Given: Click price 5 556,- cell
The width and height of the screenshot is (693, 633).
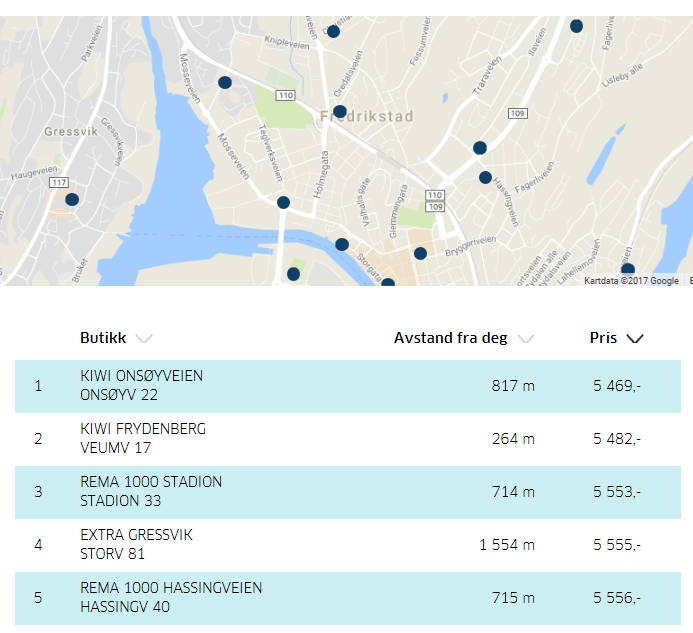Looking at the screenshot, I should [617, 598].
